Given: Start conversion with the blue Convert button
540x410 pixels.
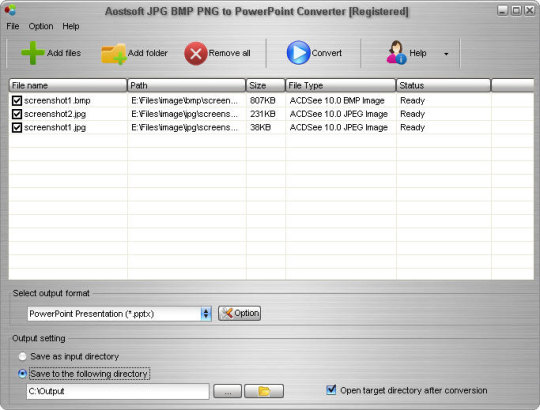Looking at the screenshot, I should (x=314, y=53).
